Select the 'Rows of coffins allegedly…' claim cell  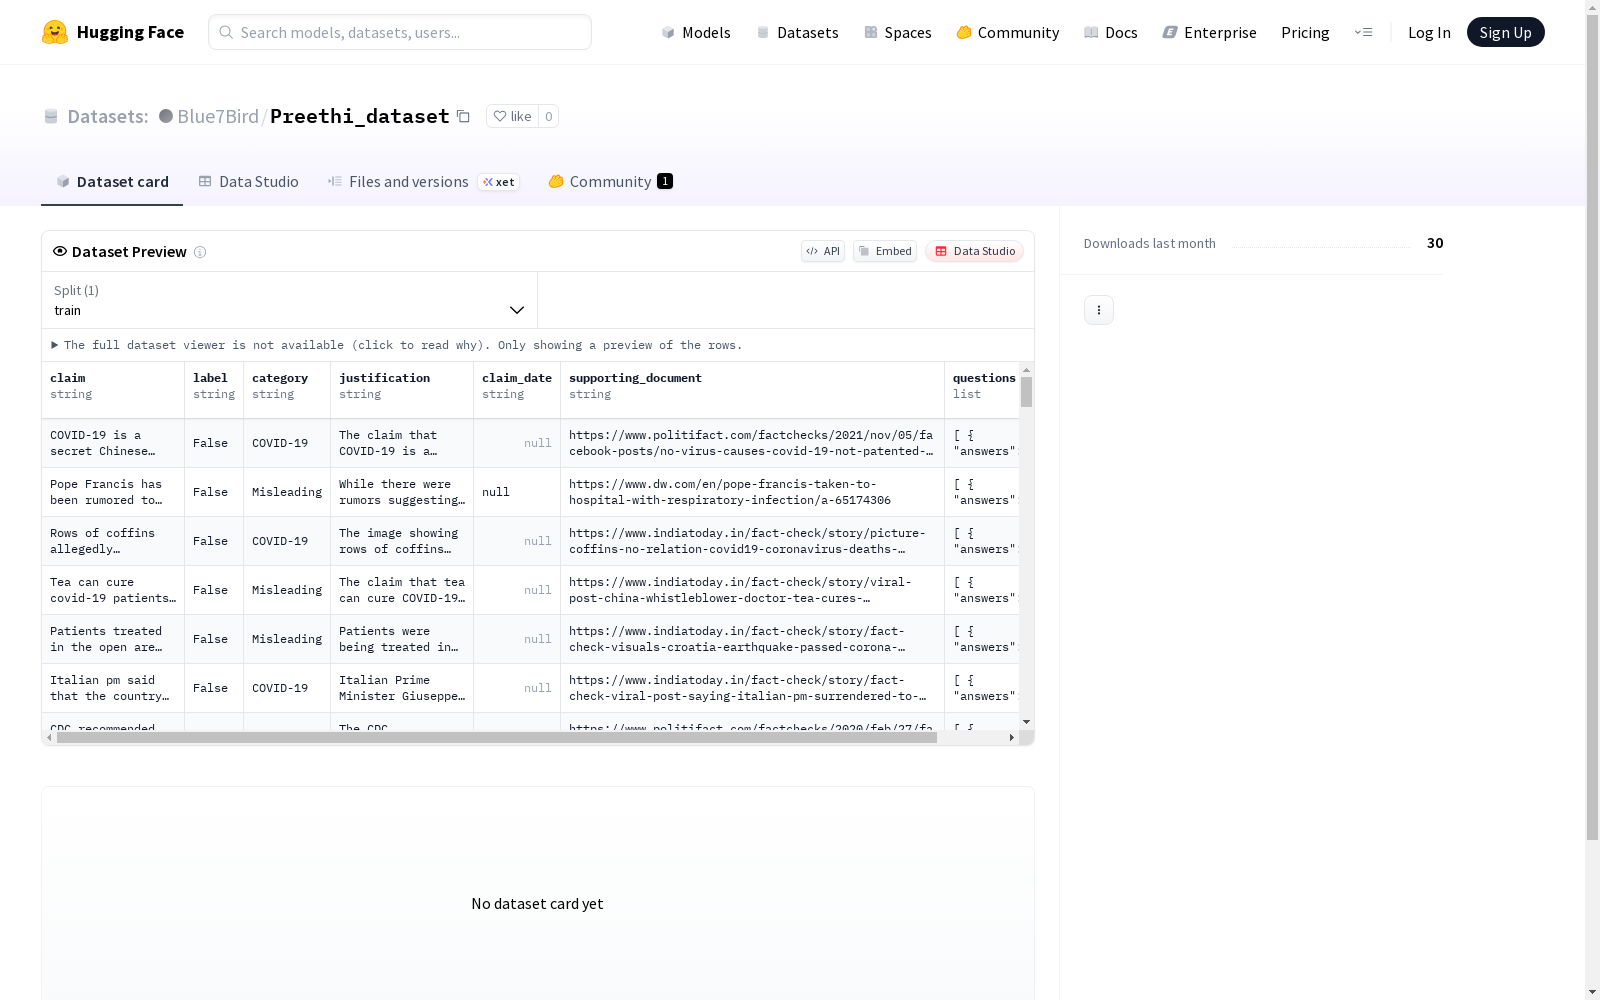113,541
